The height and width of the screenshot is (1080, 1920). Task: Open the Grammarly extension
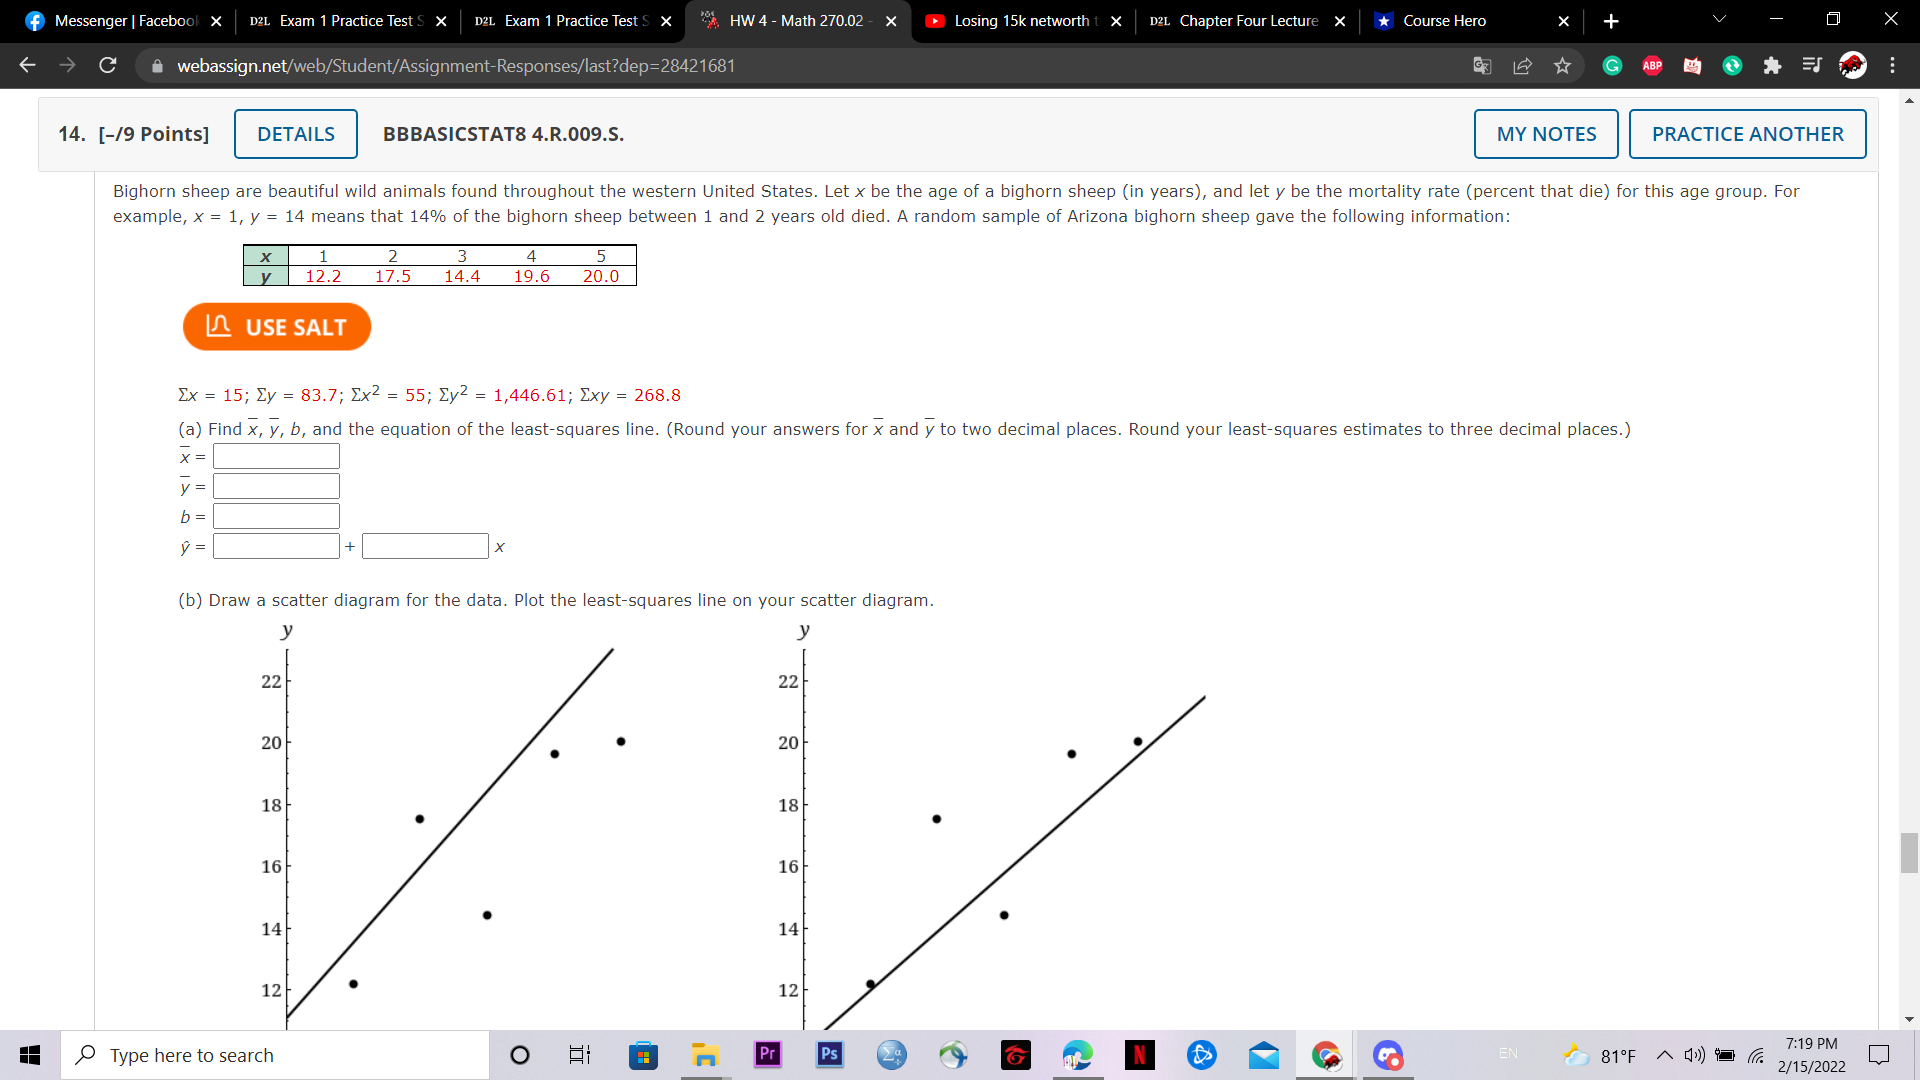tap(1611, 65)
